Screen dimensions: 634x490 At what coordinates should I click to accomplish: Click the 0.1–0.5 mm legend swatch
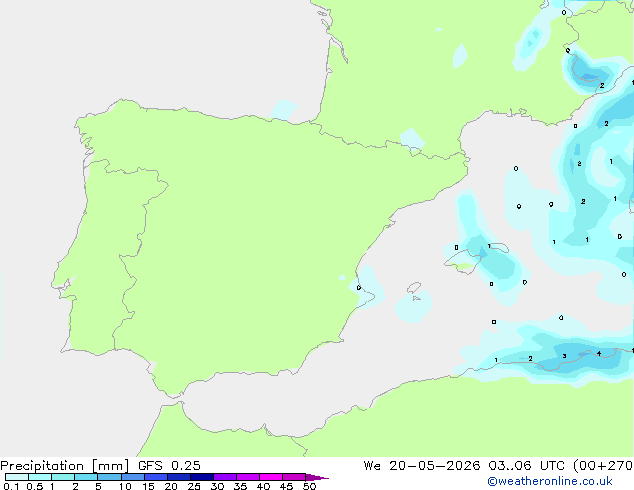(17, 477)
